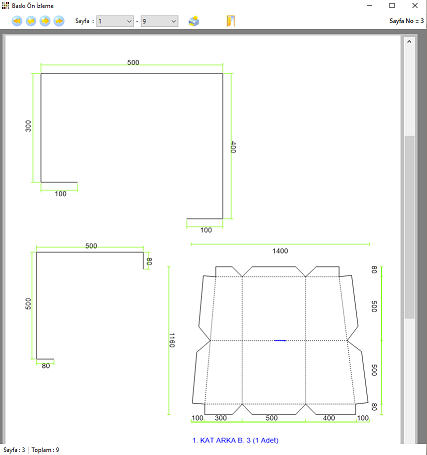This screenshot has height=455, width=427.
Task: Go to next page arrow icon
Action: tap(45, 21)
